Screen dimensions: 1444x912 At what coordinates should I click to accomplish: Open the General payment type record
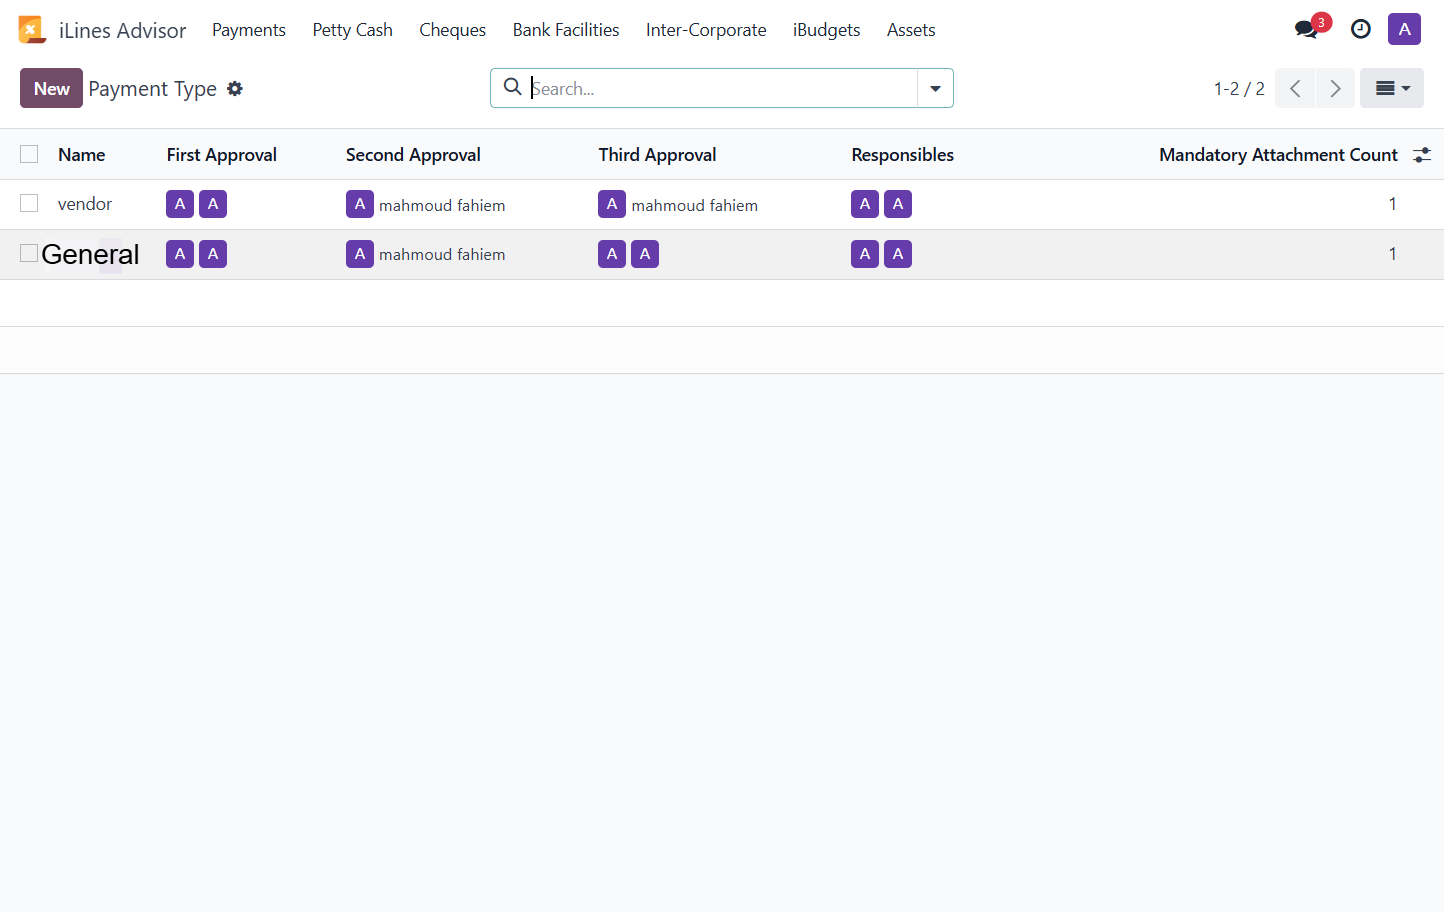(90, 254)
